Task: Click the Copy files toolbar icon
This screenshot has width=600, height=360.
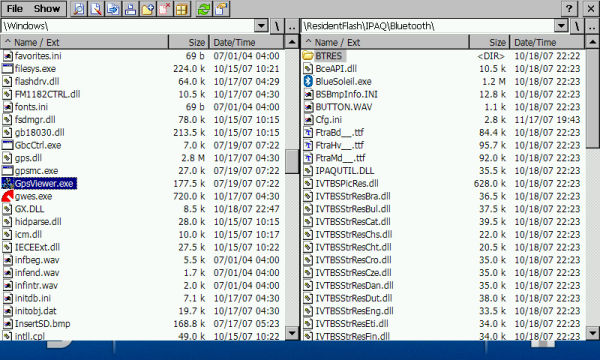Action: [x=113, y=9]
